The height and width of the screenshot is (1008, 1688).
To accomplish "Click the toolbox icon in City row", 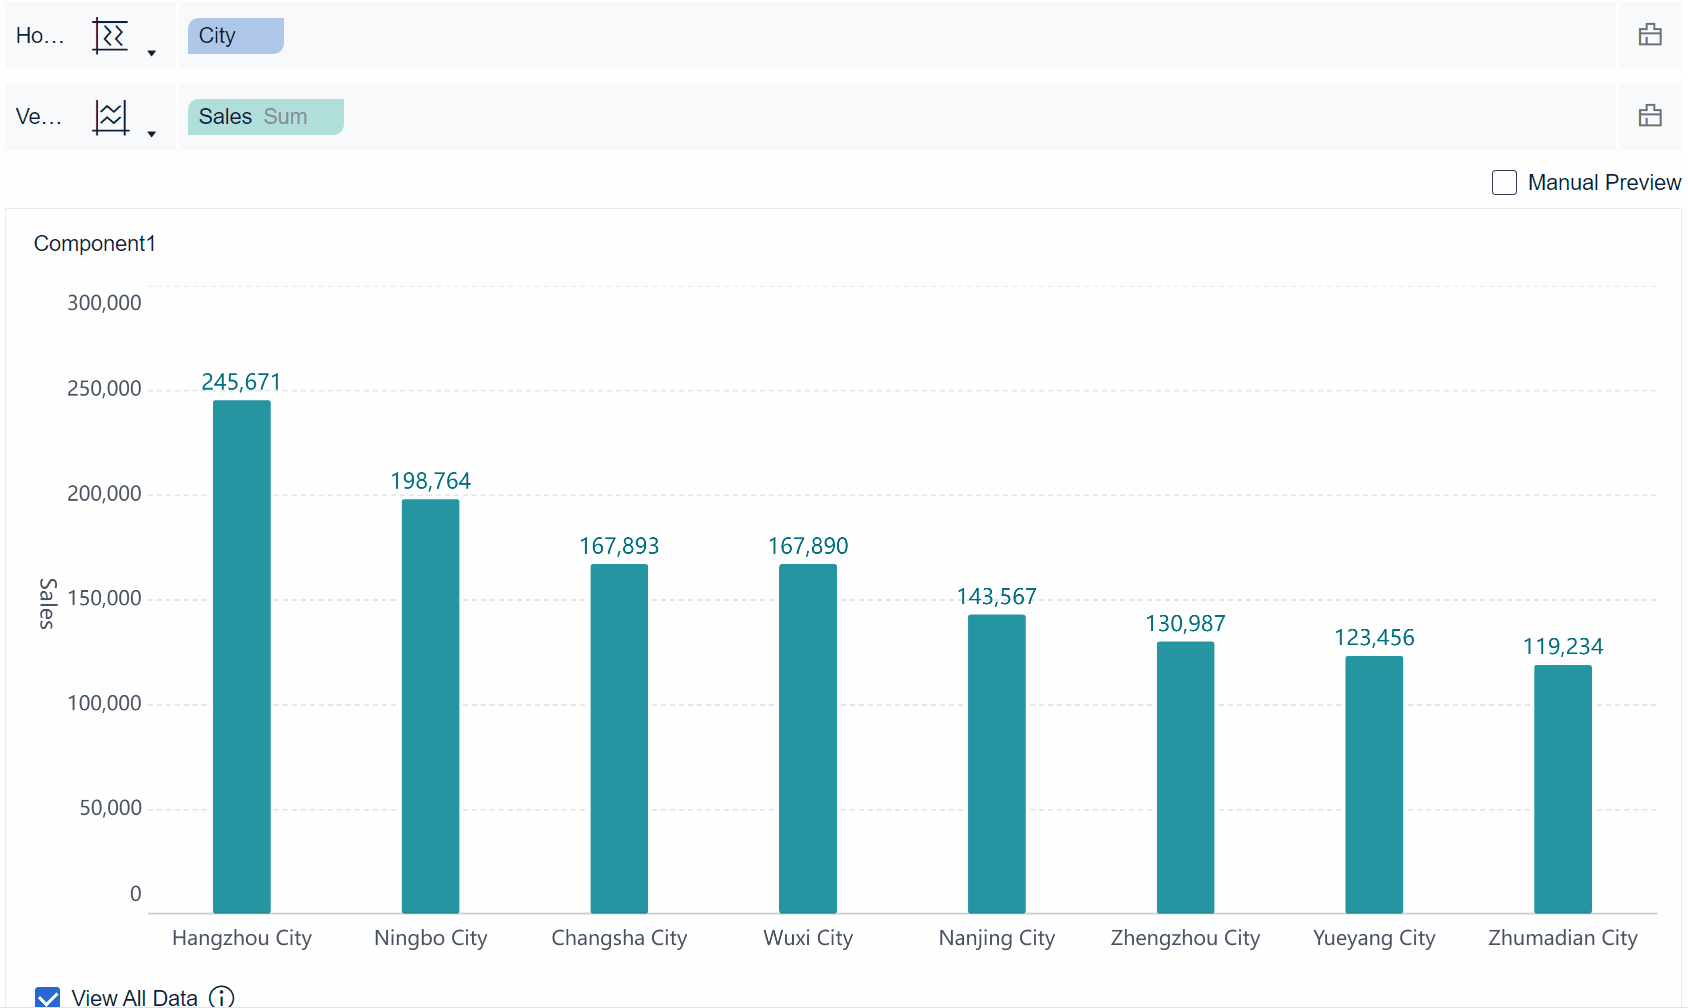I will pos(1650,36).
